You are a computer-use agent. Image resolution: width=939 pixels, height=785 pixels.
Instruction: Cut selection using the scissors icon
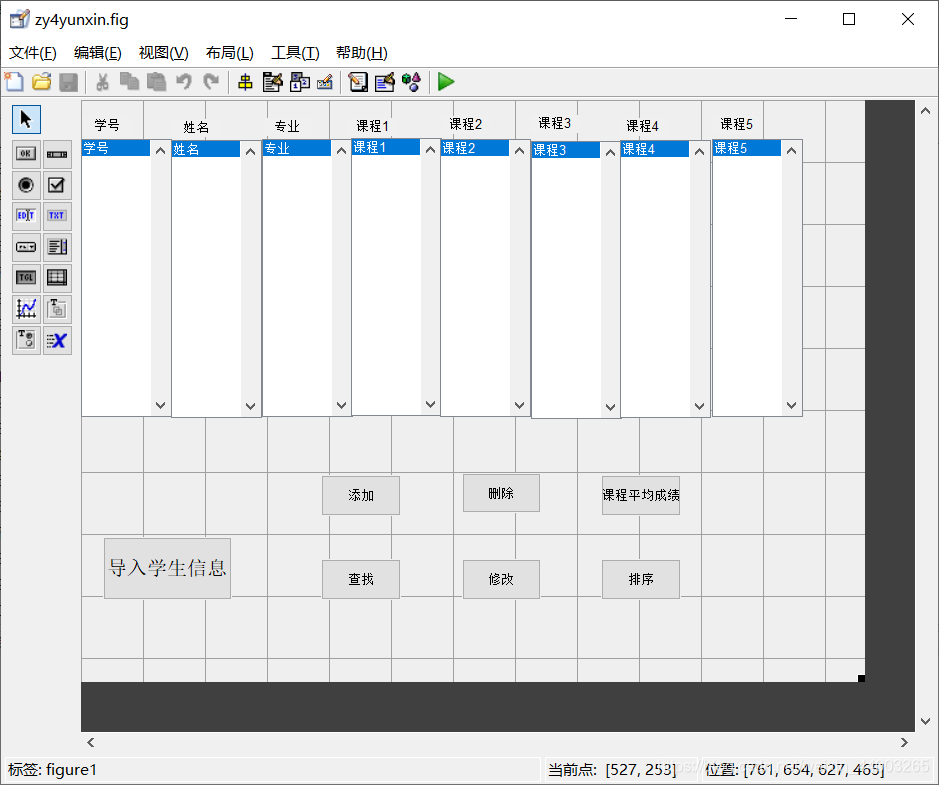[x=102, y=81]
